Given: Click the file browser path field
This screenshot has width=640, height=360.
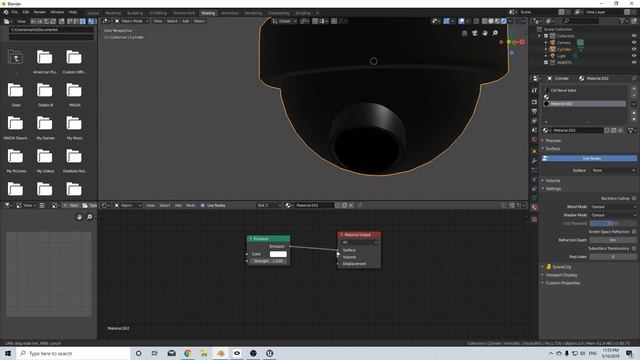Looking at the screenshot, I should click(x=51, y=30).
